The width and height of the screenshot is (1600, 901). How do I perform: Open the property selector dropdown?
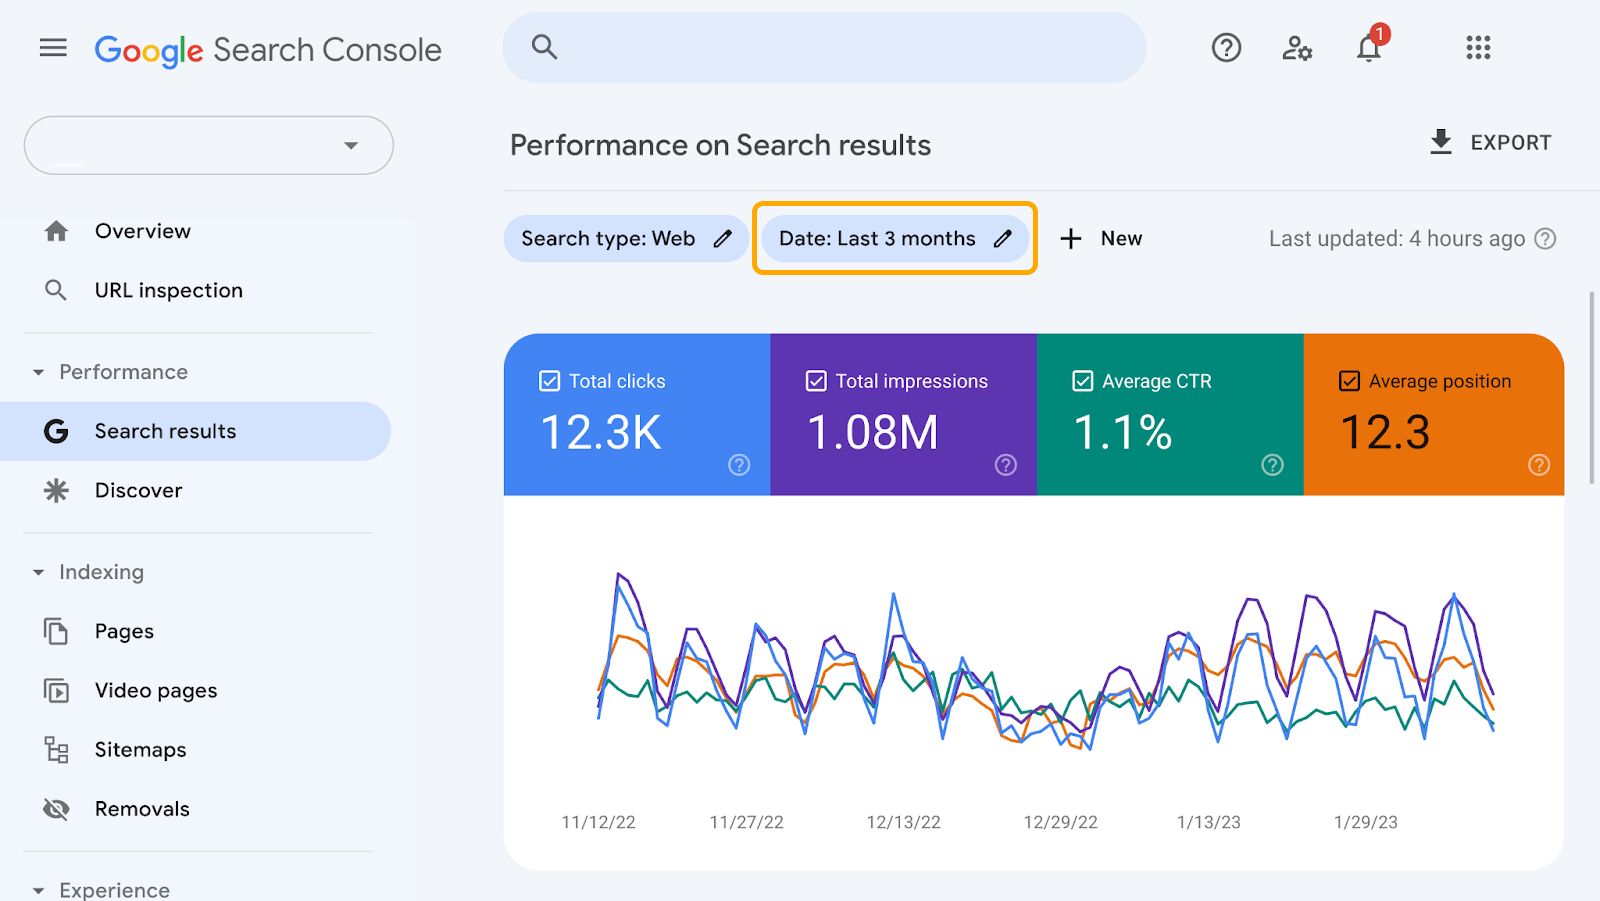pyautogui.click(x=349, y=145)
